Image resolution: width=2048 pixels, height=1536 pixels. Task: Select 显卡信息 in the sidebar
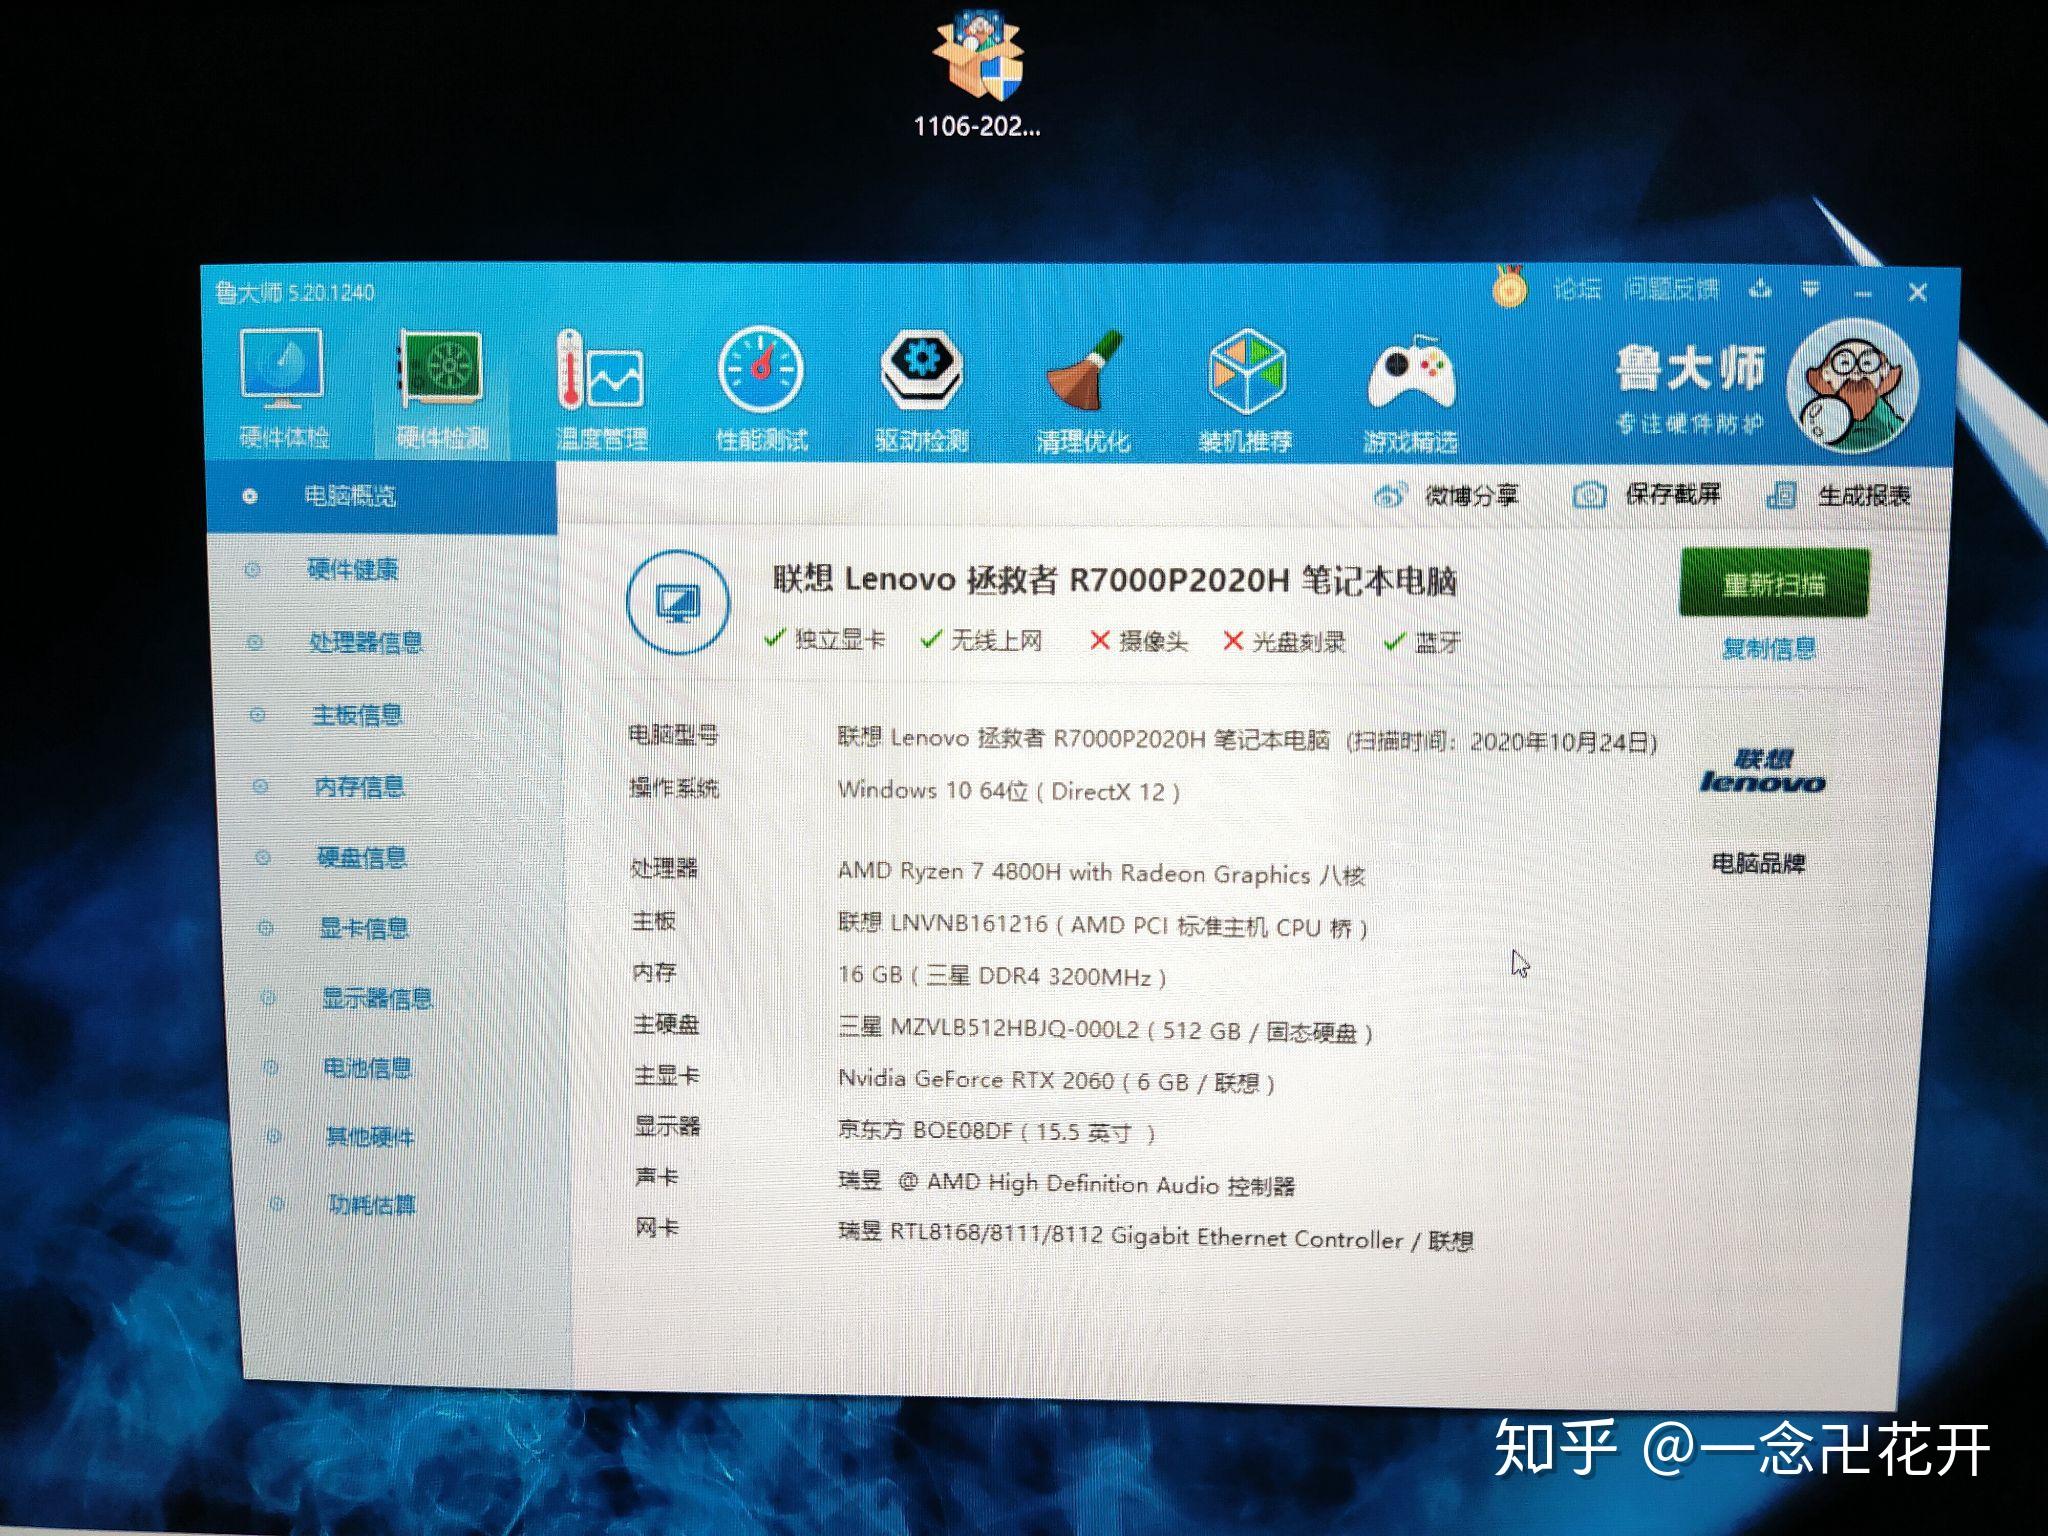363,928
